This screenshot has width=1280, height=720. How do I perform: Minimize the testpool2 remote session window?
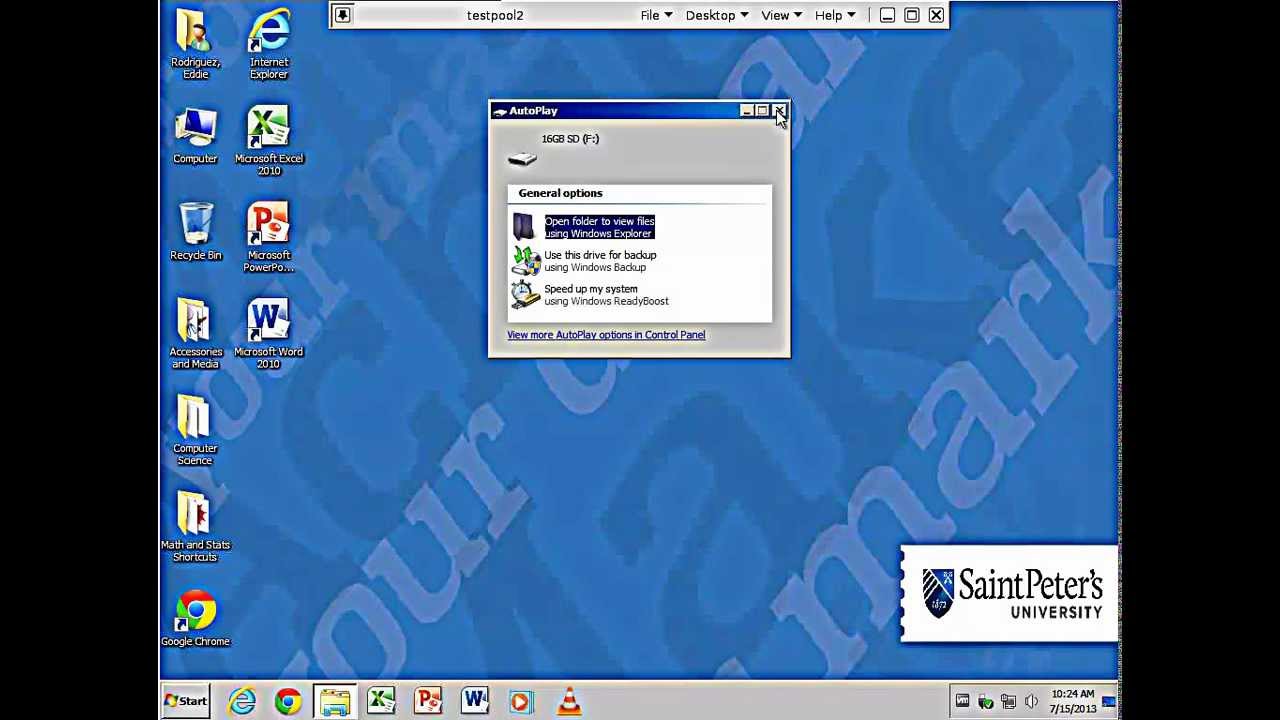pyautogui.click(x=887, y=15)
